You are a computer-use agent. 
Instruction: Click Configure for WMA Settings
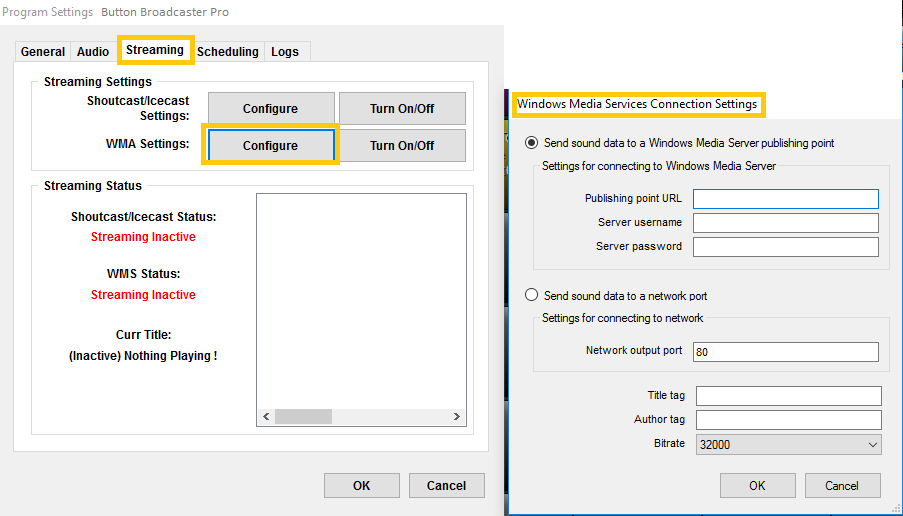point(271,145)
